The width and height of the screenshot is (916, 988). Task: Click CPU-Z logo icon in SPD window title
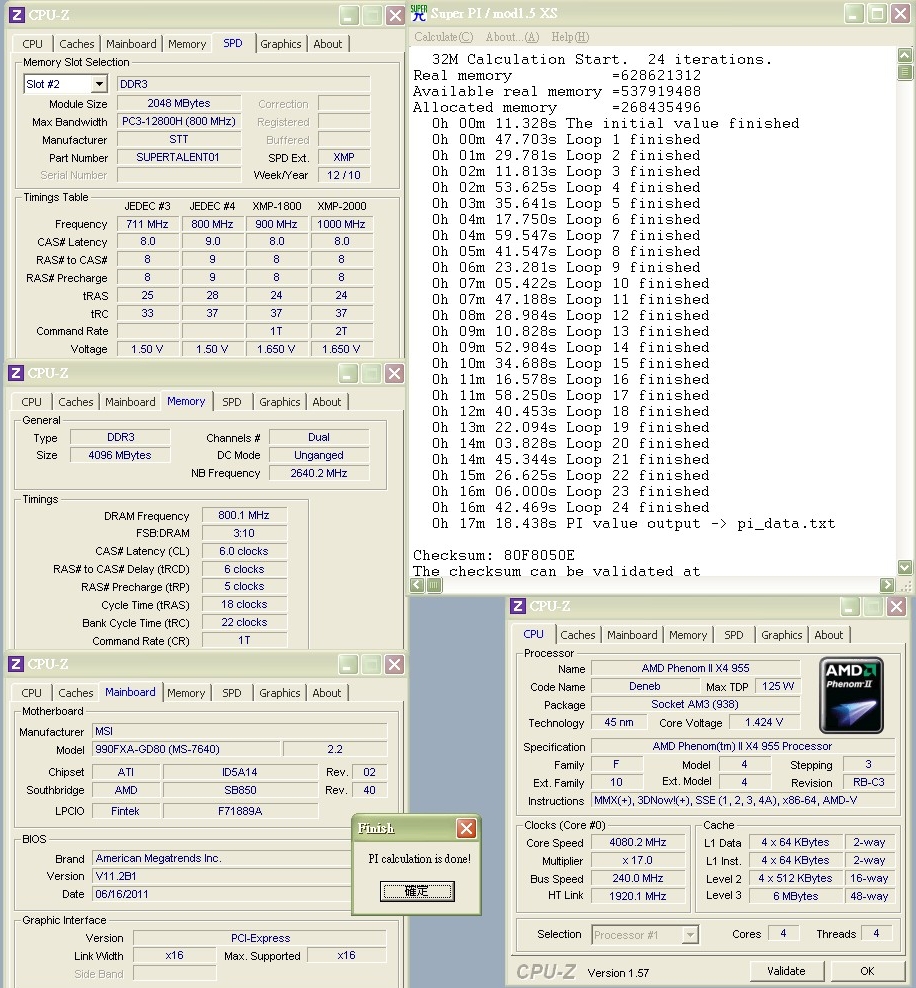(x=17, y=14)
